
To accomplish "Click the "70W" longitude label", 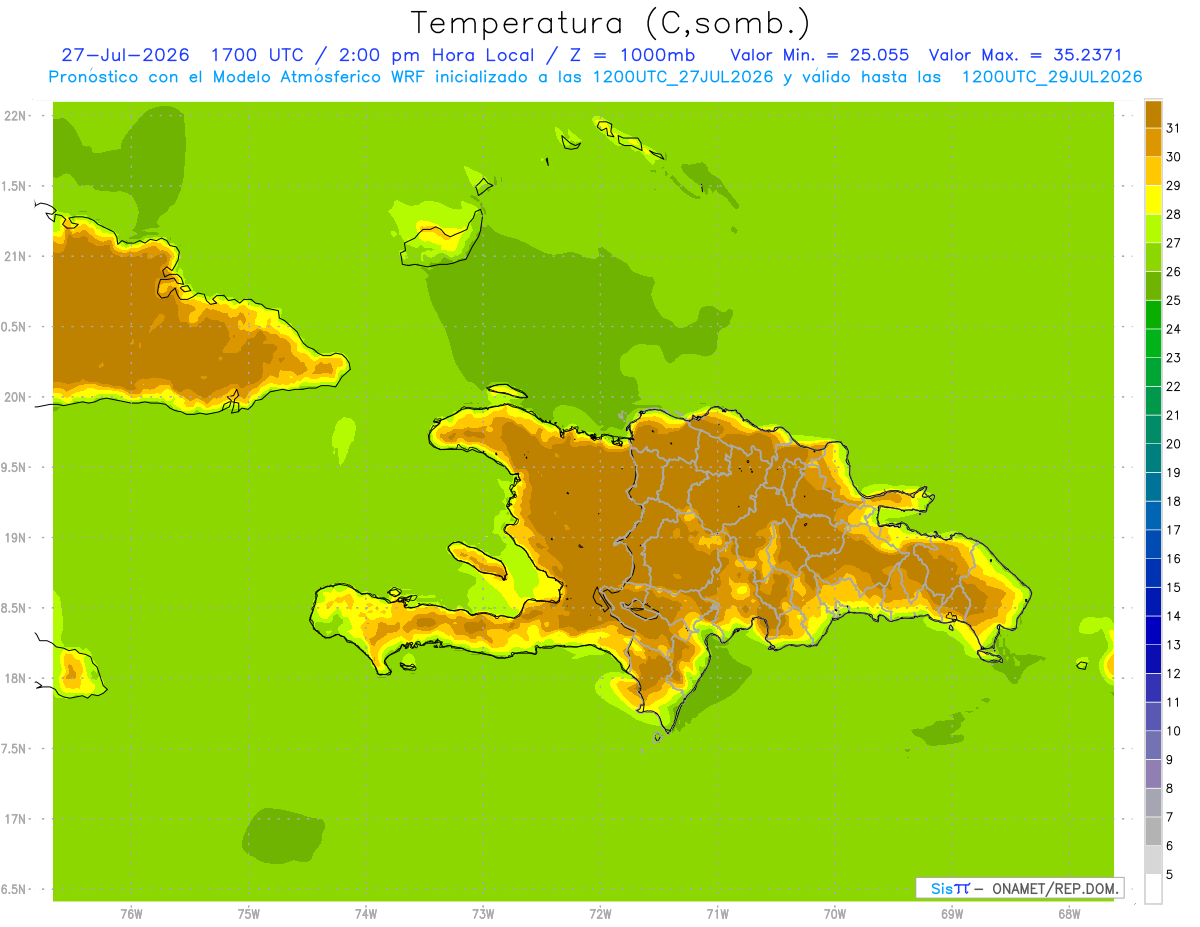I will 835,914.
